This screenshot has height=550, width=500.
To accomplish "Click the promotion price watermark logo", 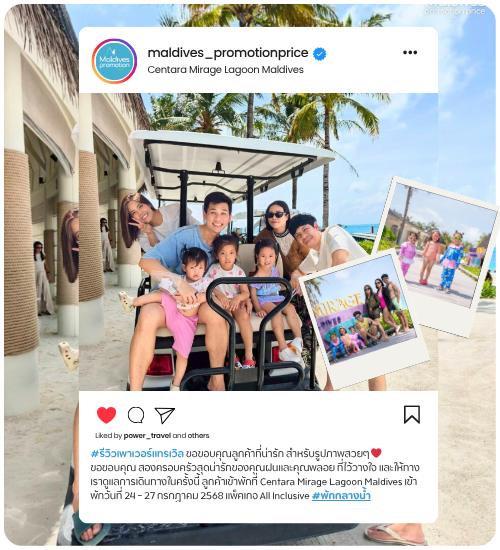I will tap(455, 9).
